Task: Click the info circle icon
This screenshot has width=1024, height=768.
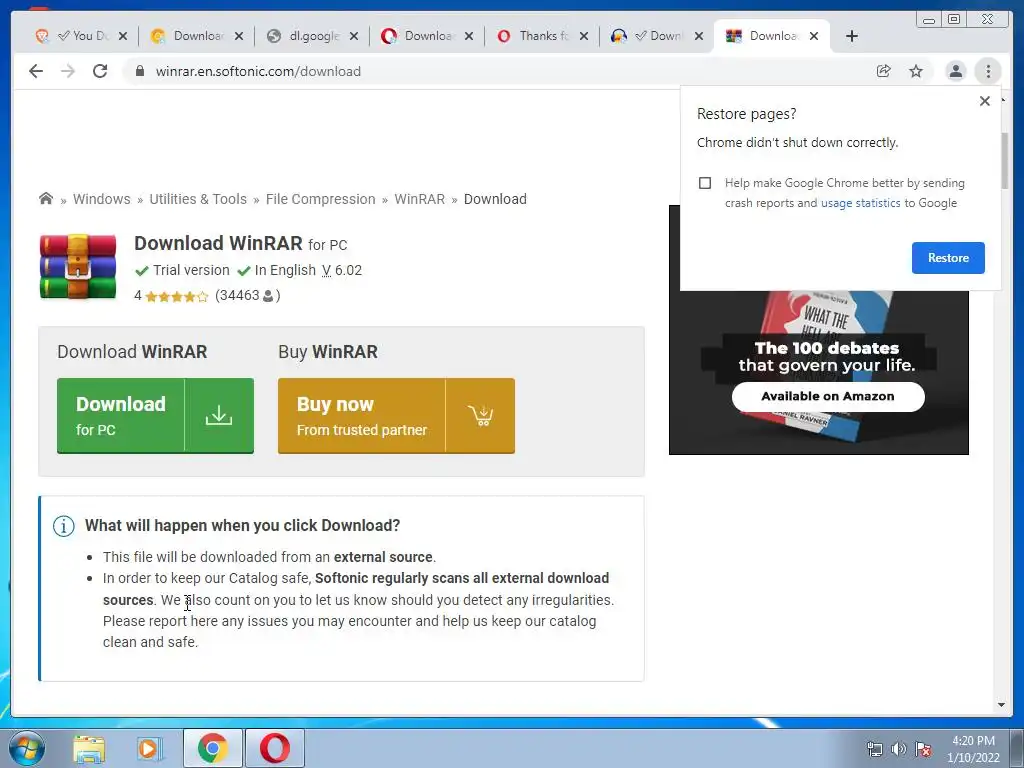Action: [63, 526]
